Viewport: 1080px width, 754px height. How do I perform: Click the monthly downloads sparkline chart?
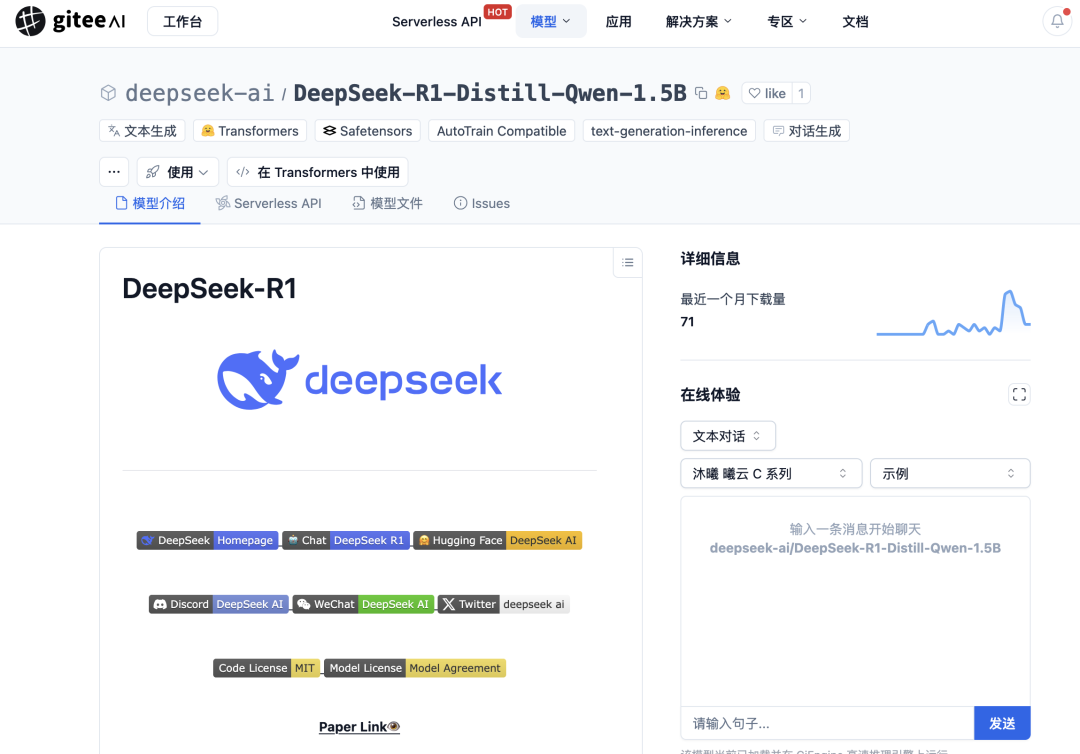coord(953,313)
